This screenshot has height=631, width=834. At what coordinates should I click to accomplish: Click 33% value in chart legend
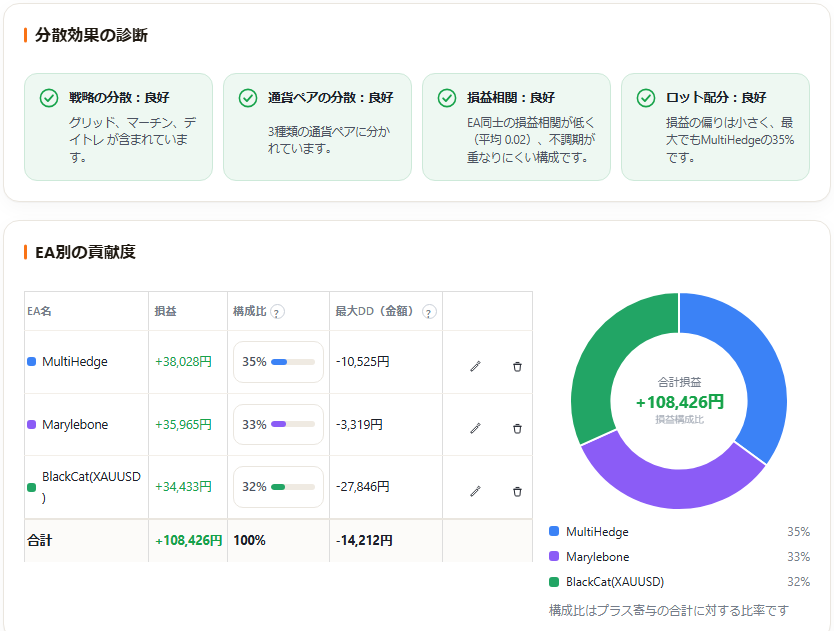[x=798, y=557]
